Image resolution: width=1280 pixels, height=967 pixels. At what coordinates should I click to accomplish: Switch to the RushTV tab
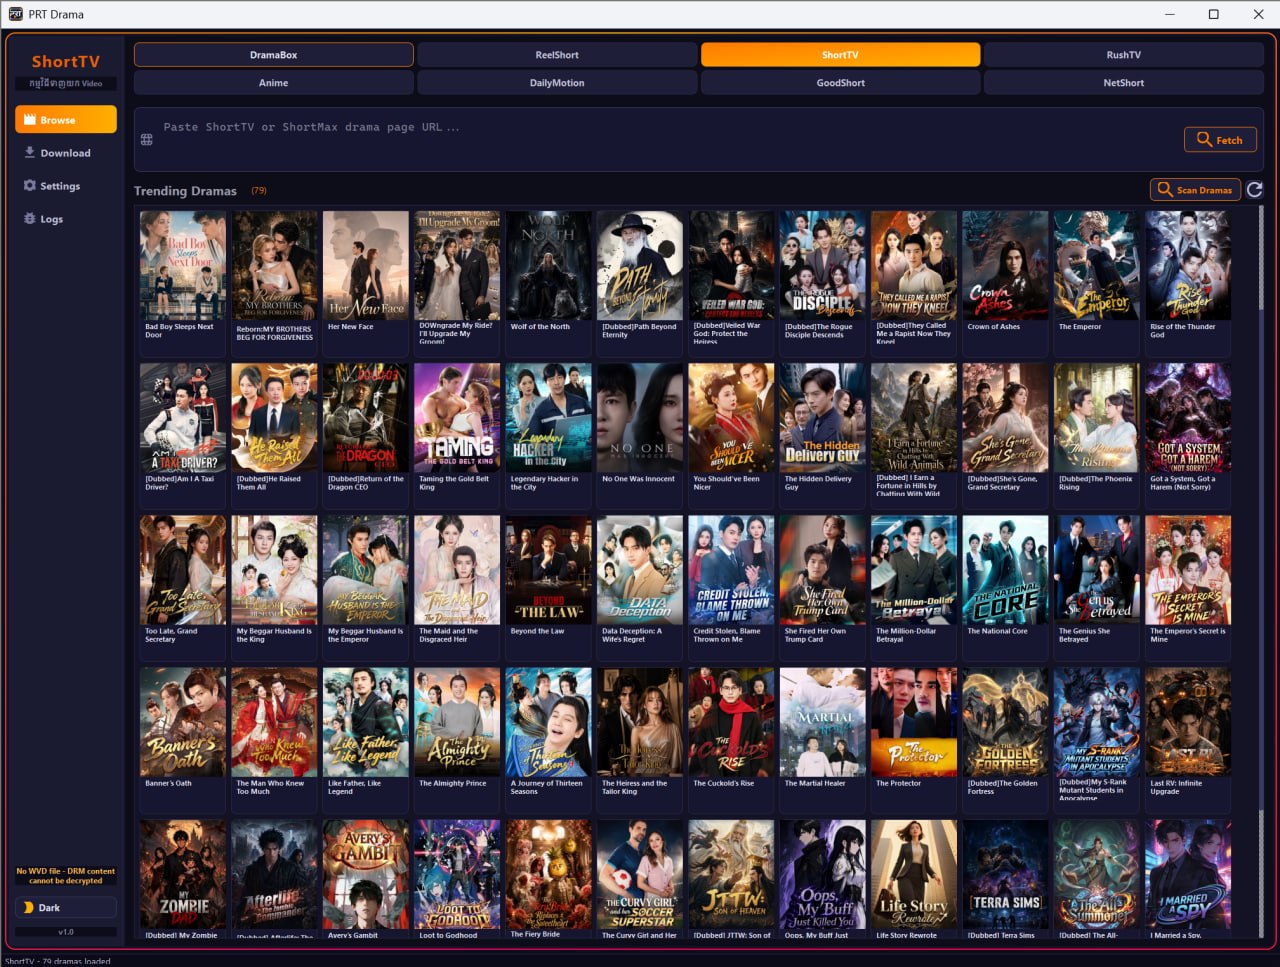1123,55
